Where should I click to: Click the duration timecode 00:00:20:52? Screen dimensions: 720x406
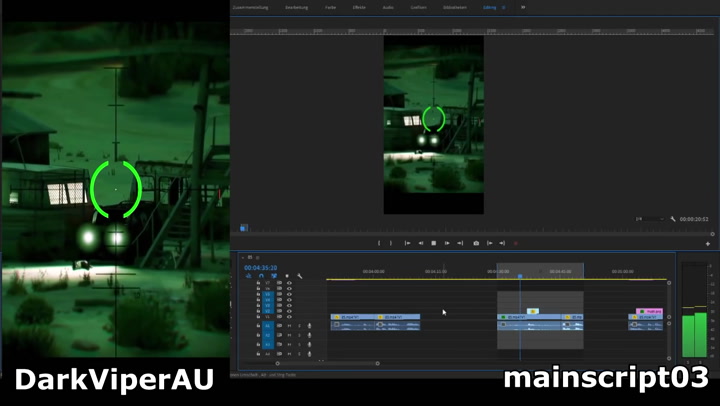pyautogui.click(x=694, y=219)
